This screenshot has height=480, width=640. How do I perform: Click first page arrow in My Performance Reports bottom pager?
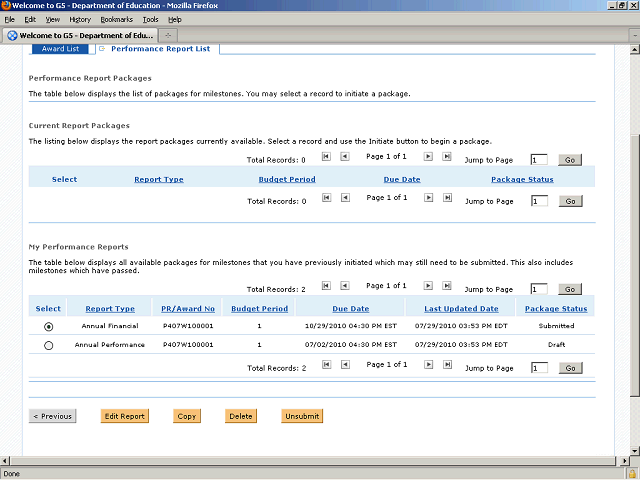[x=326, y=367]
